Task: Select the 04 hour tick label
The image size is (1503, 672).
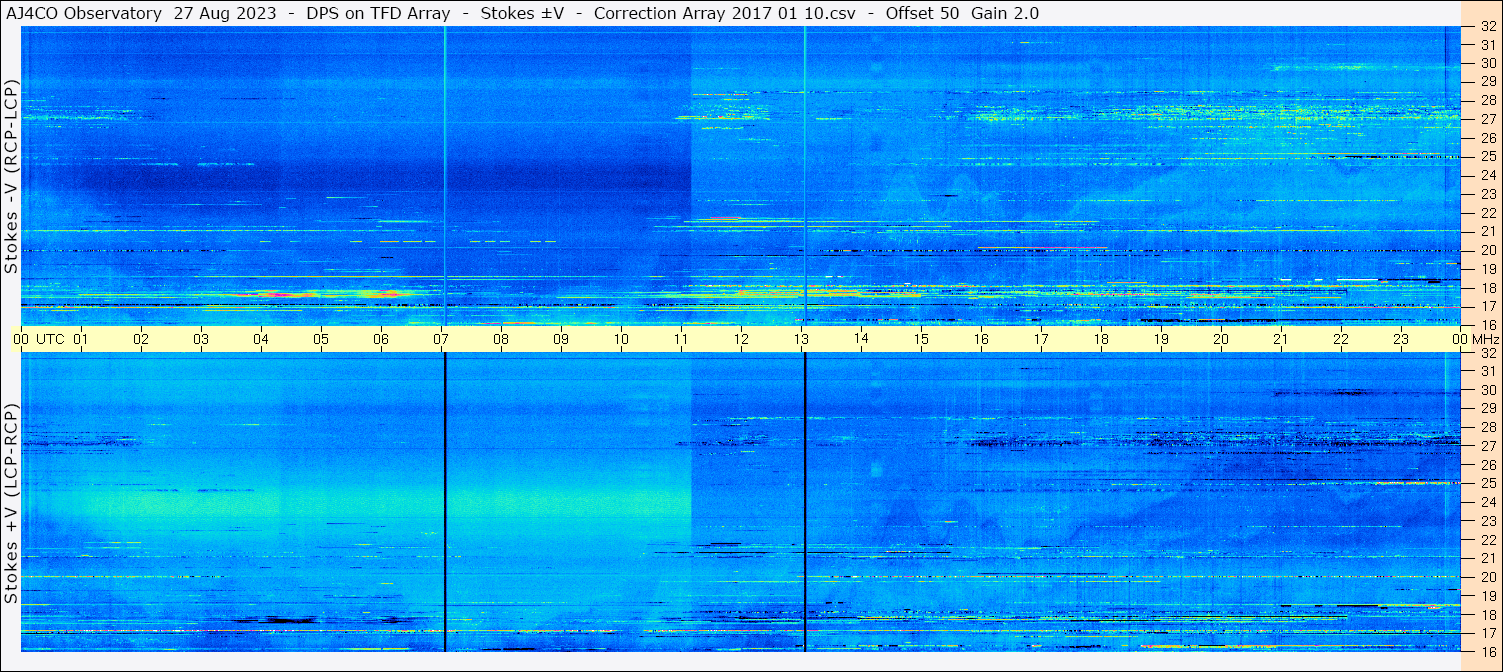Action: point(261,339)
